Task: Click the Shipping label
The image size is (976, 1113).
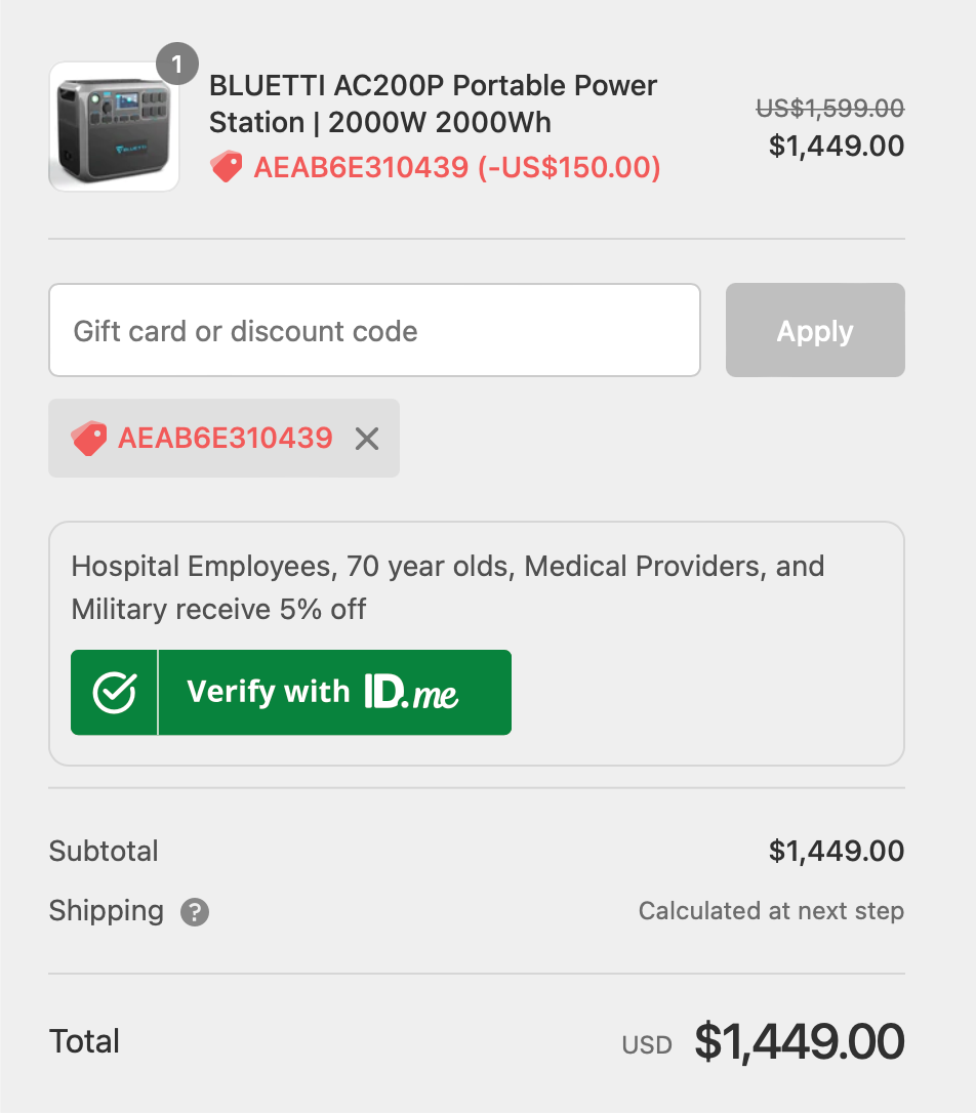Action: pyautogui.click(x=106, y=911)
